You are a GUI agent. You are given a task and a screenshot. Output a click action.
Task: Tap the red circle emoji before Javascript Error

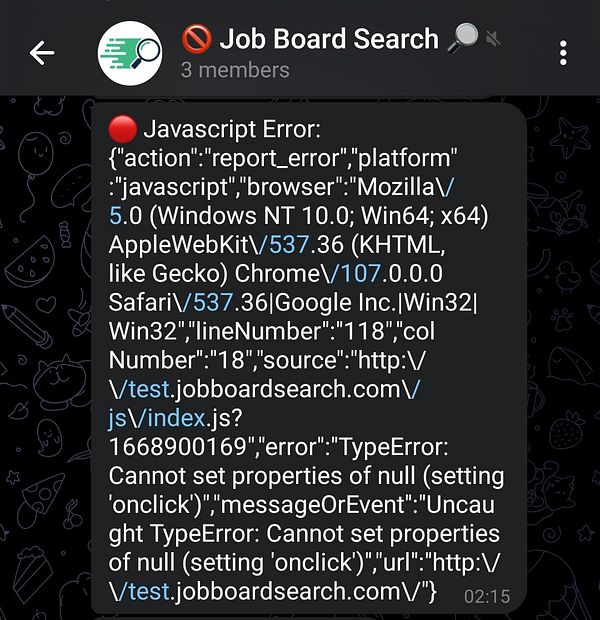123,129
